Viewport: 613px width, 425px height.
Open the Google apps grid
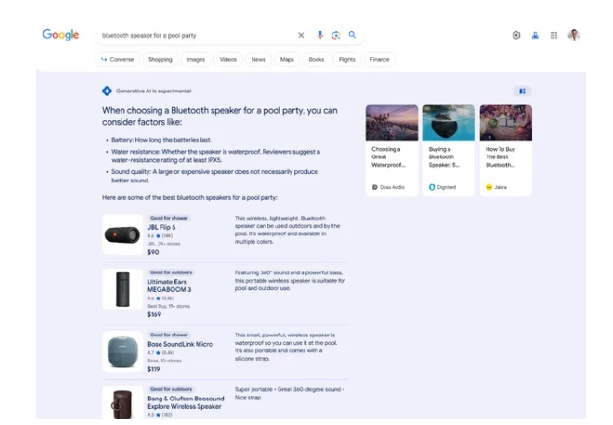tap(554, 35)
